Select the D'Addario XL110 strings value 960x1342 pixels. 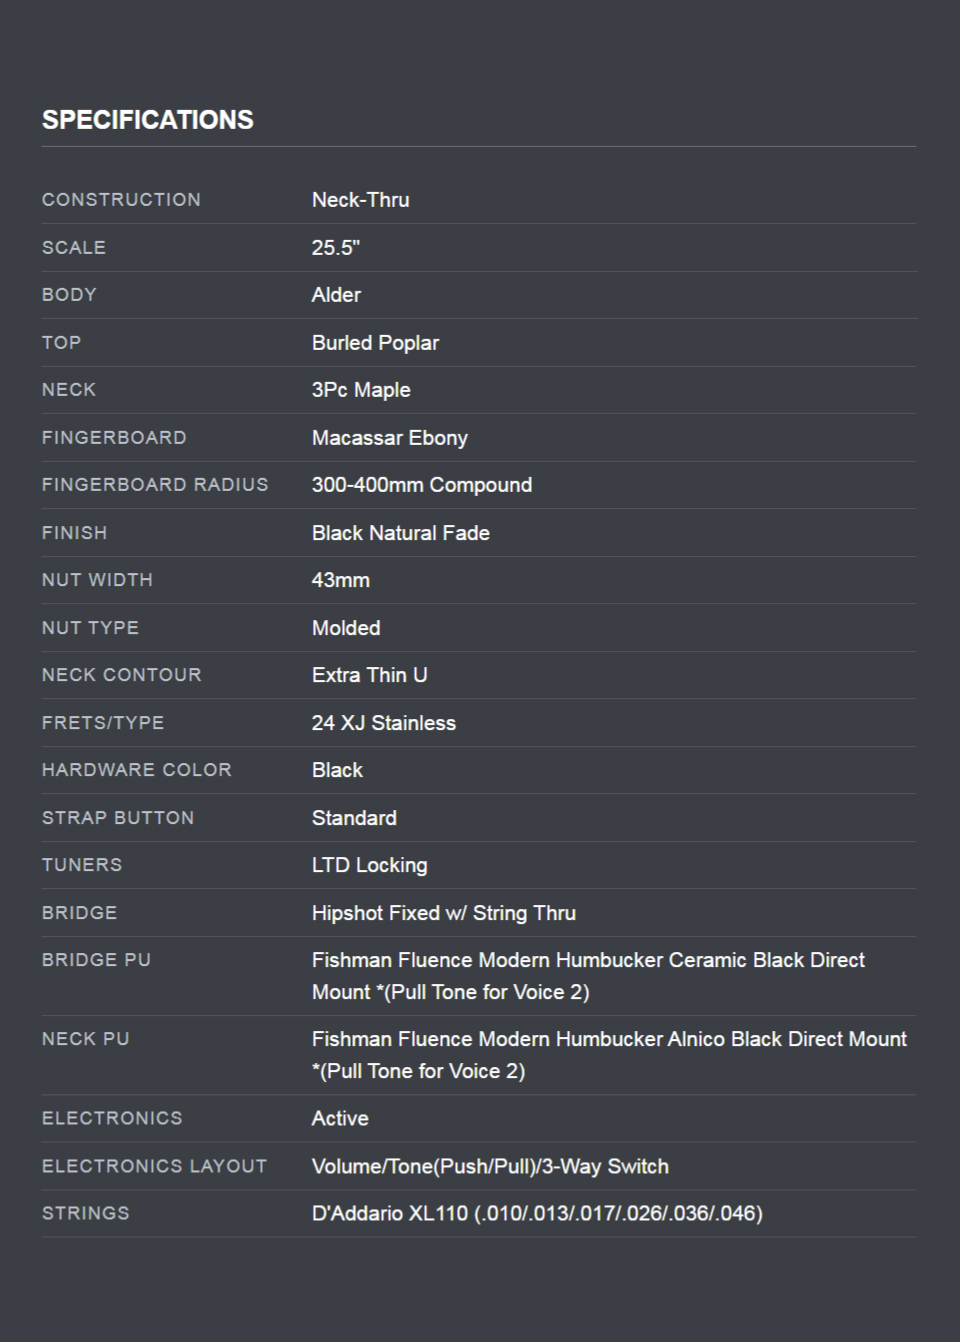[537, 1213]
